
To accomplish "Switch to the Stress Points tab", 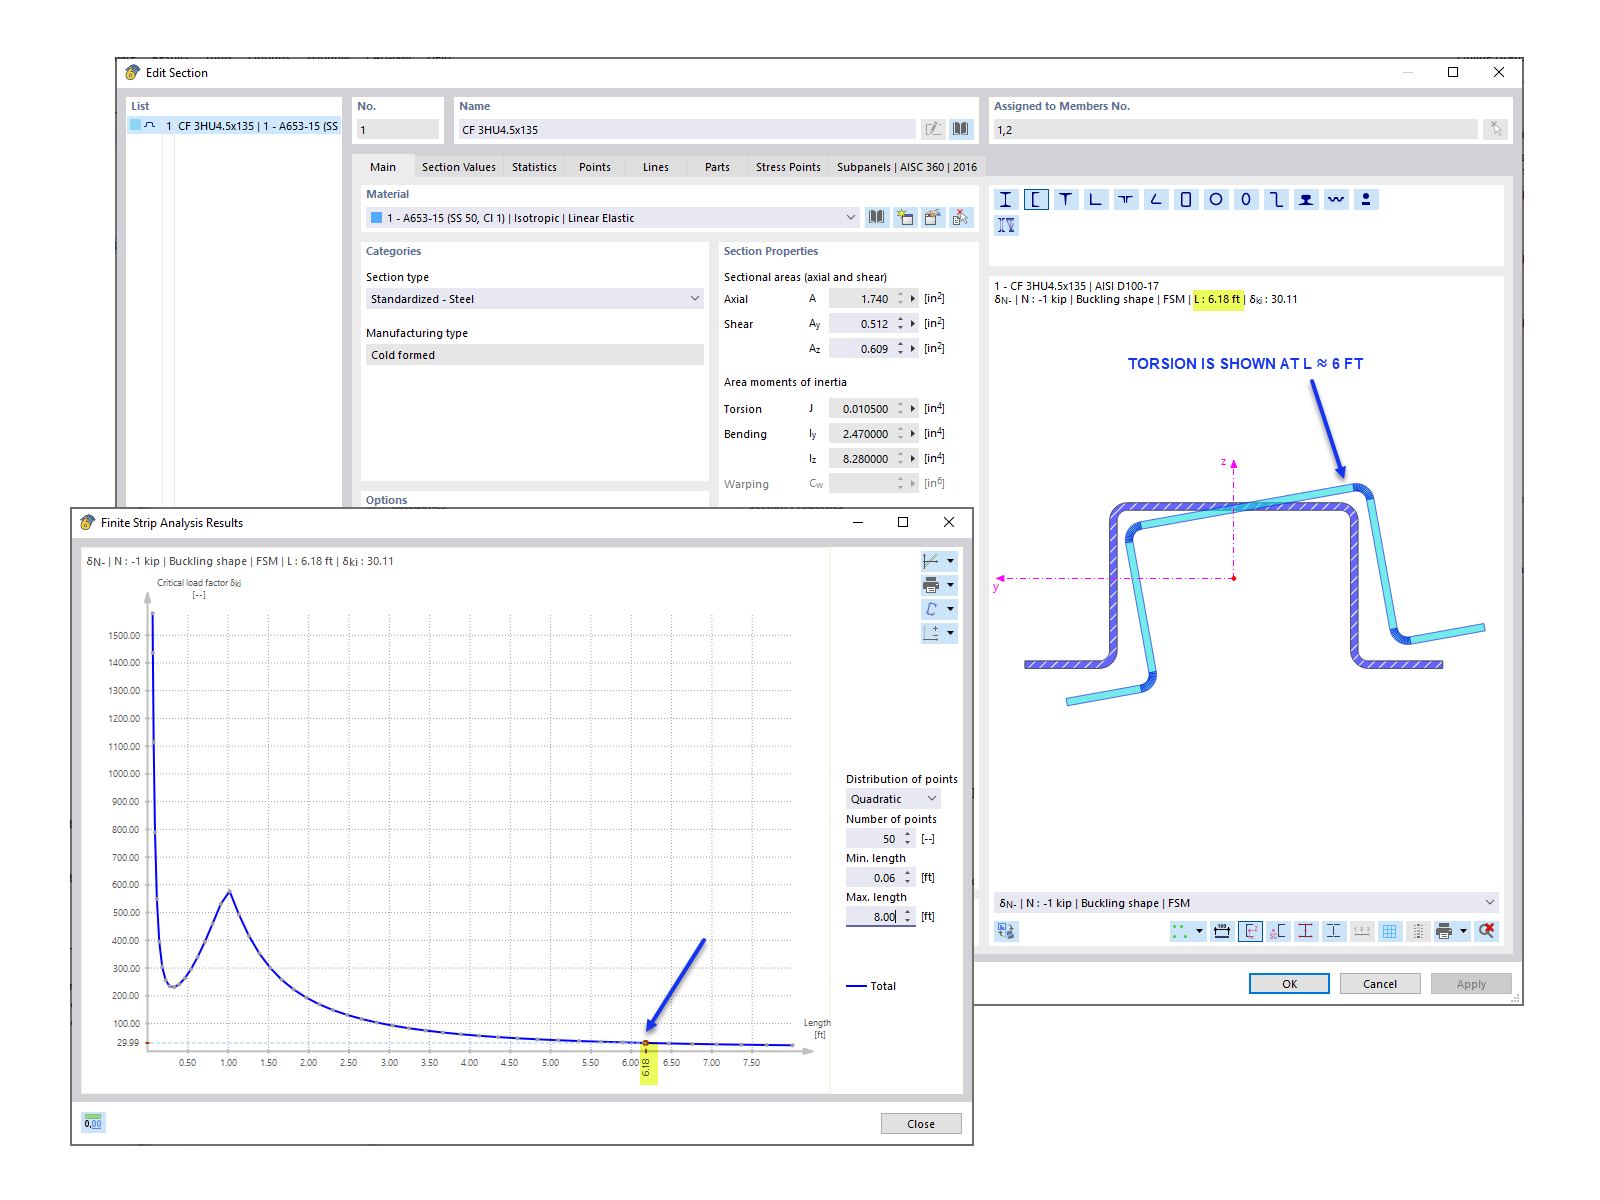I will pyautogui.click(x=788, y=167).
